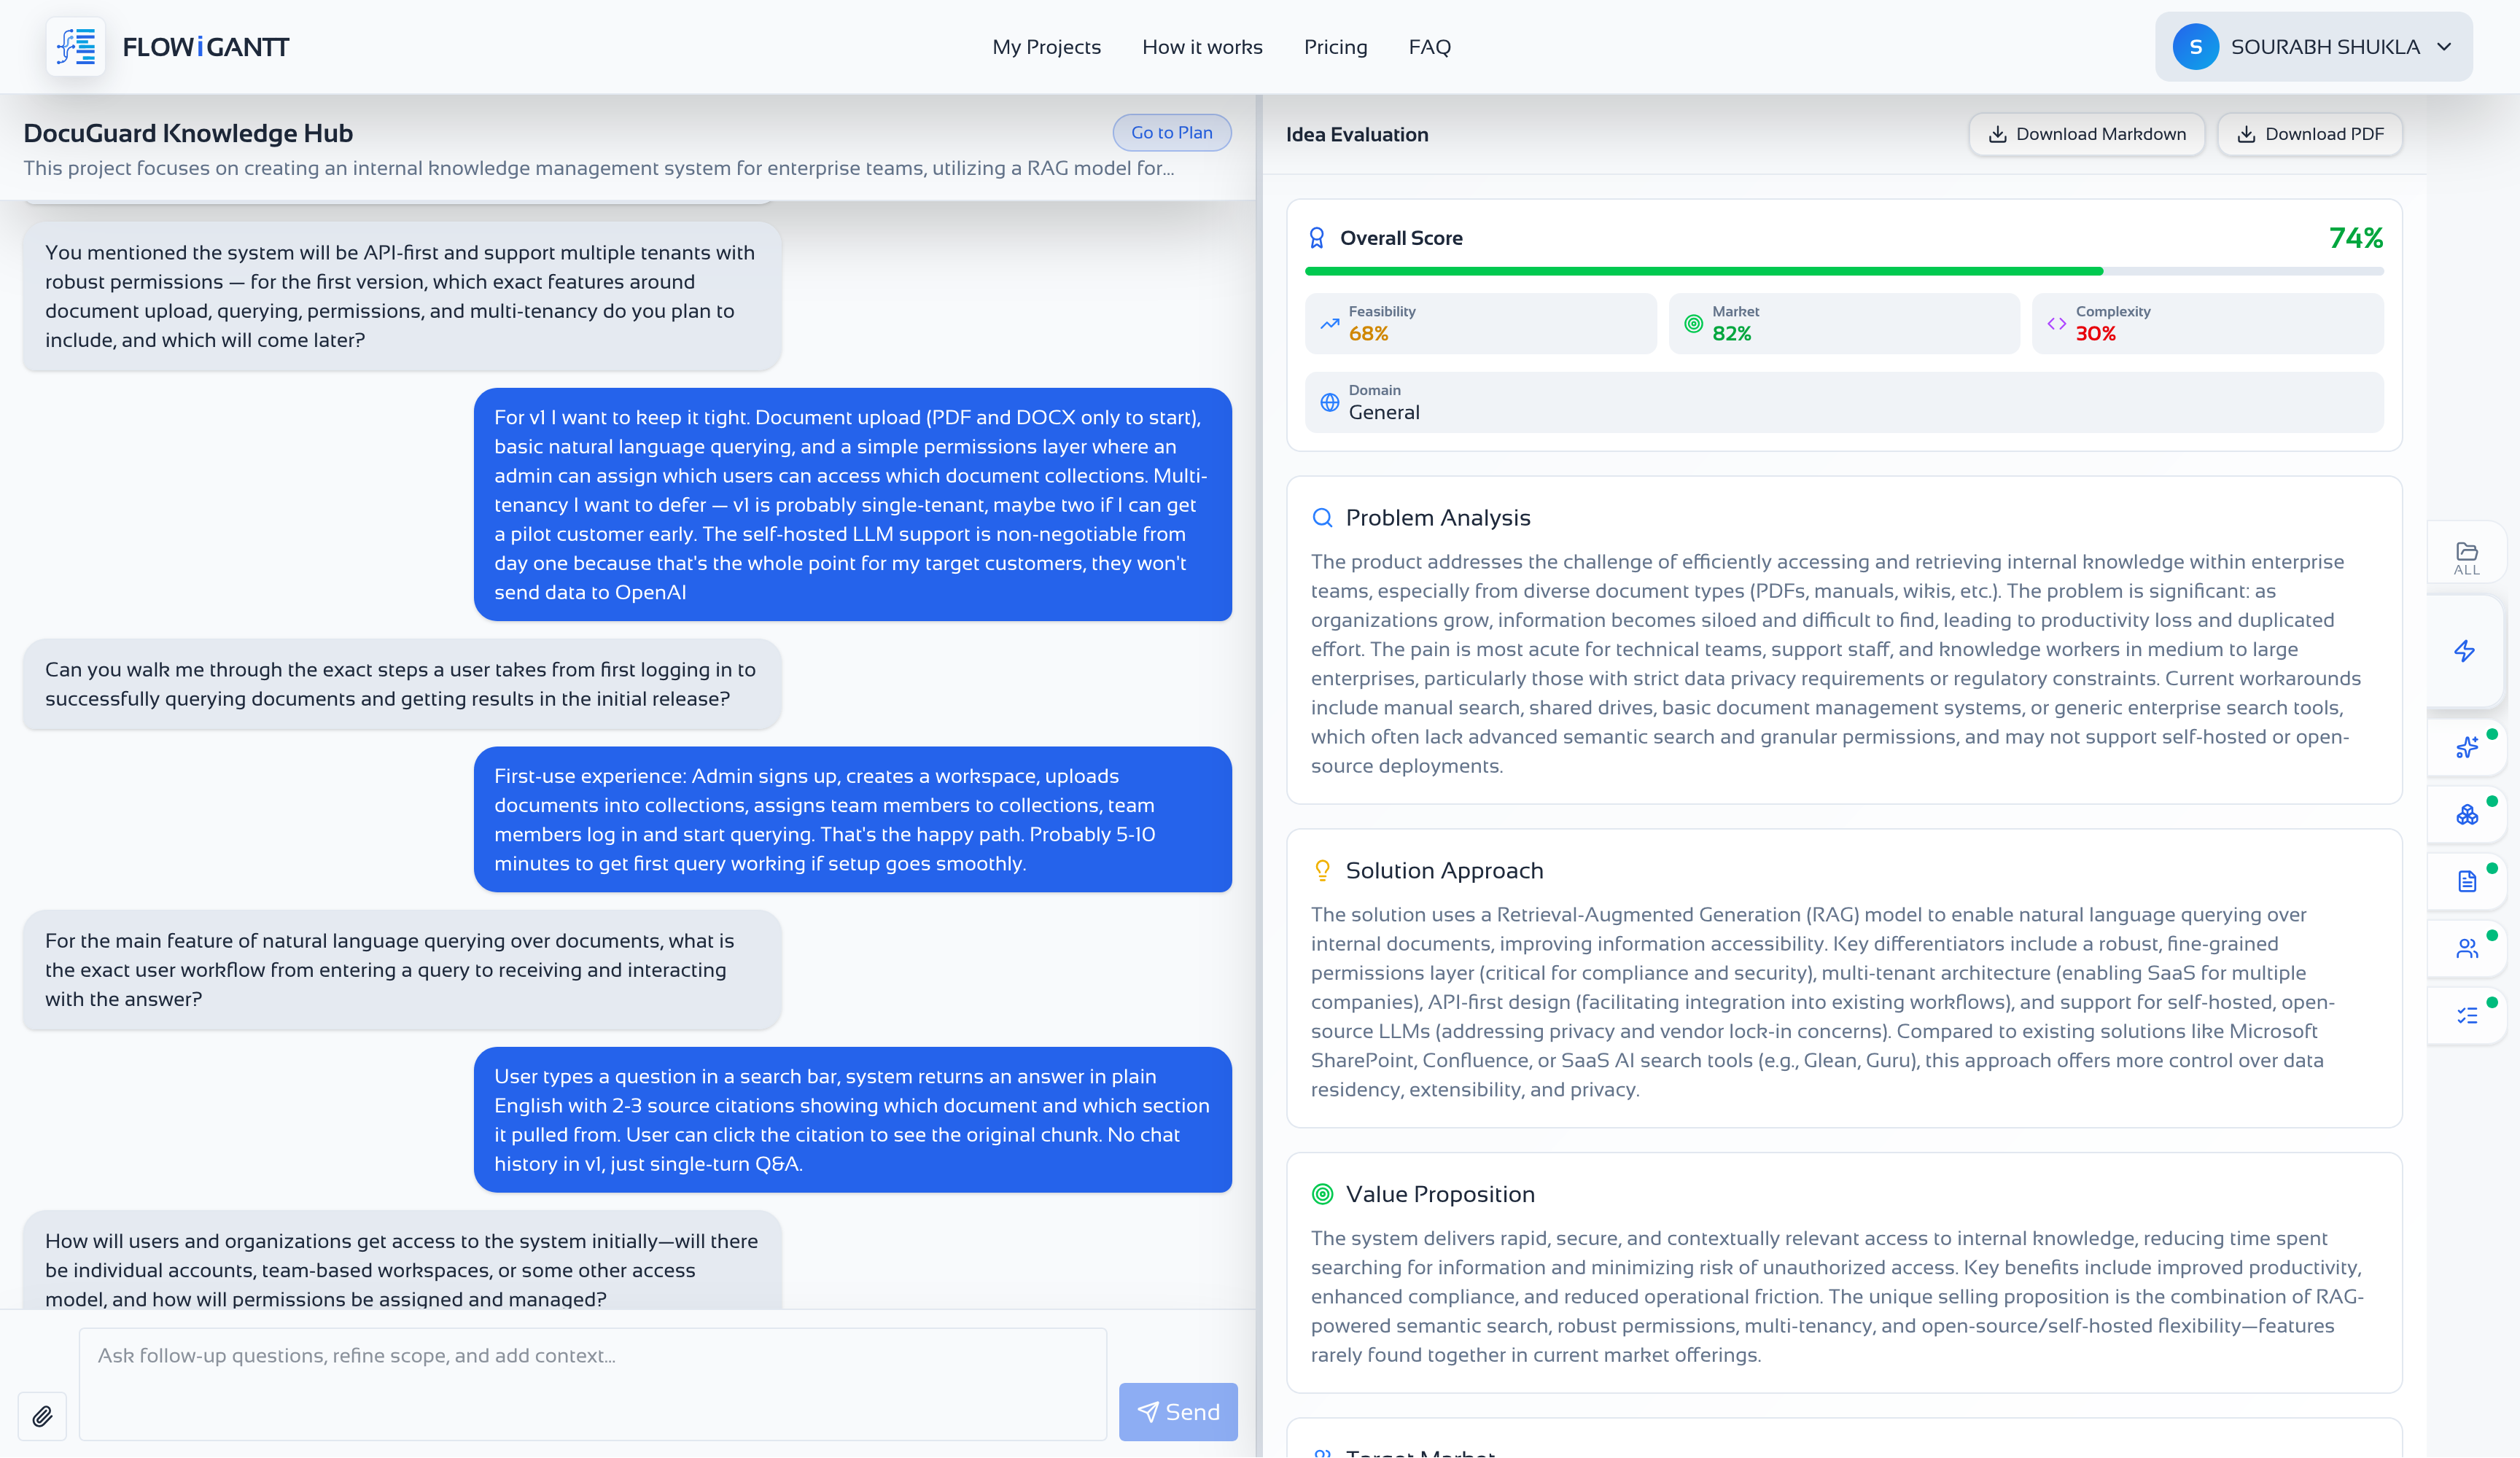Click the 74% overall score value
This screenshot has height=1458, width=2520.
pyautogui.click(x=2355, y=238)
